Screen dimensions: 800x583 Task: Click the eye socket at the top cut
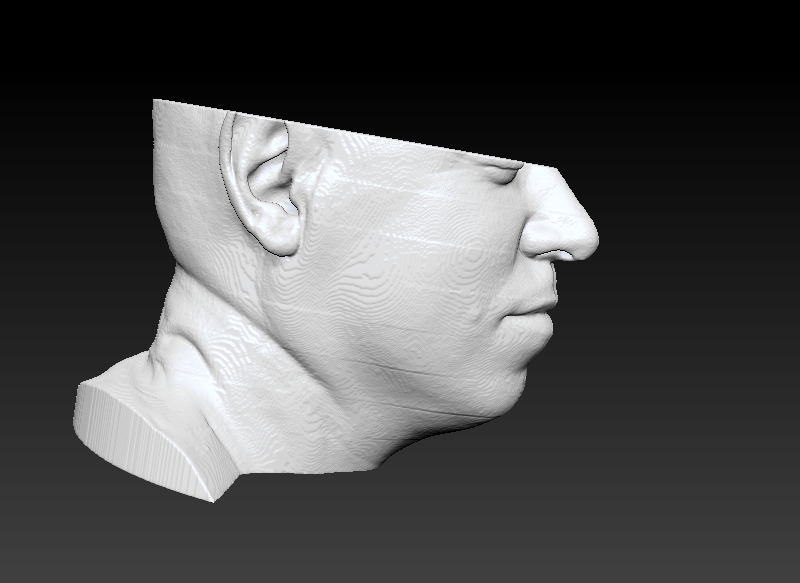(x=498, y=173)
